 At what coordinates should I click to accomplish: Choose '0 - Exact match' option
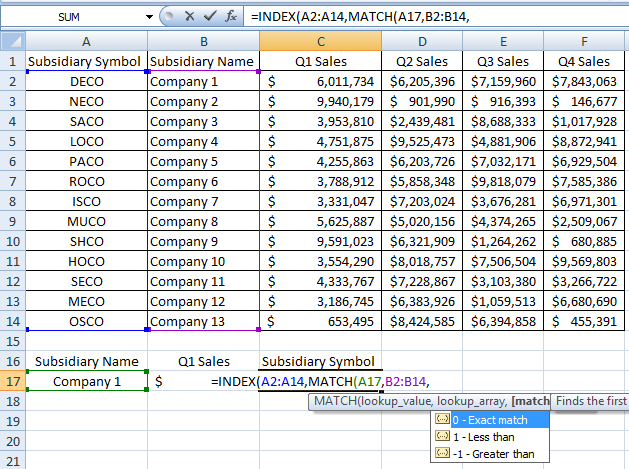490,420
